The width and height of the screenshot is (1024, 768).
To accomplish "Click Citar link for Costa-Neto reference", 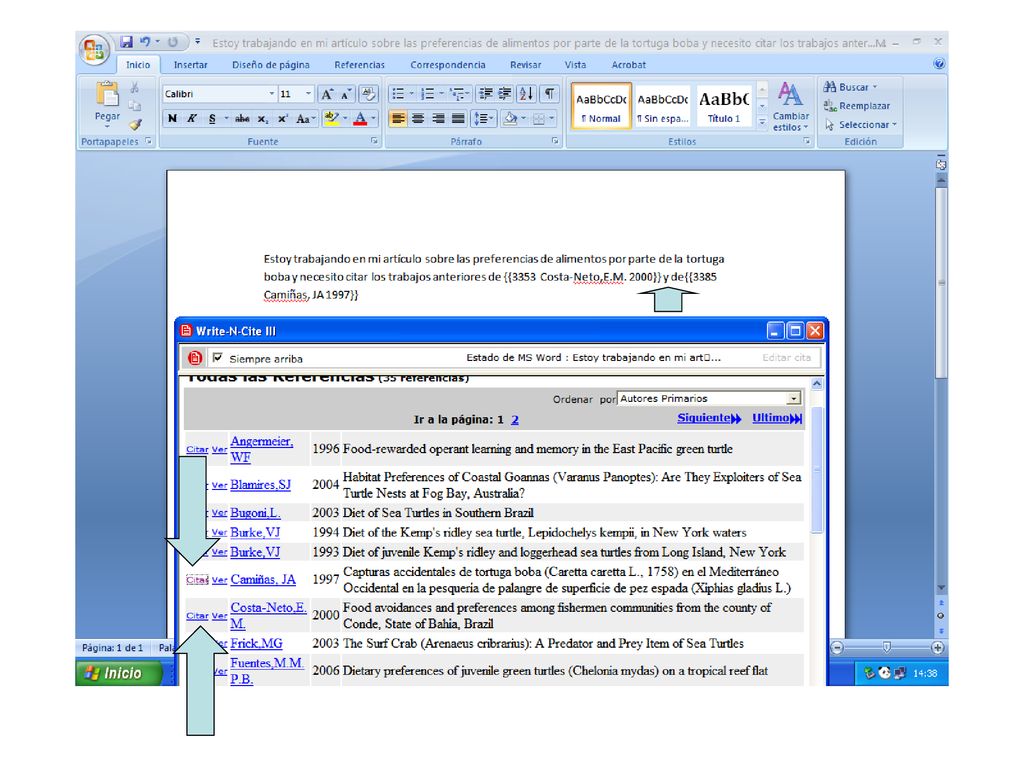I will pos(197,616).
